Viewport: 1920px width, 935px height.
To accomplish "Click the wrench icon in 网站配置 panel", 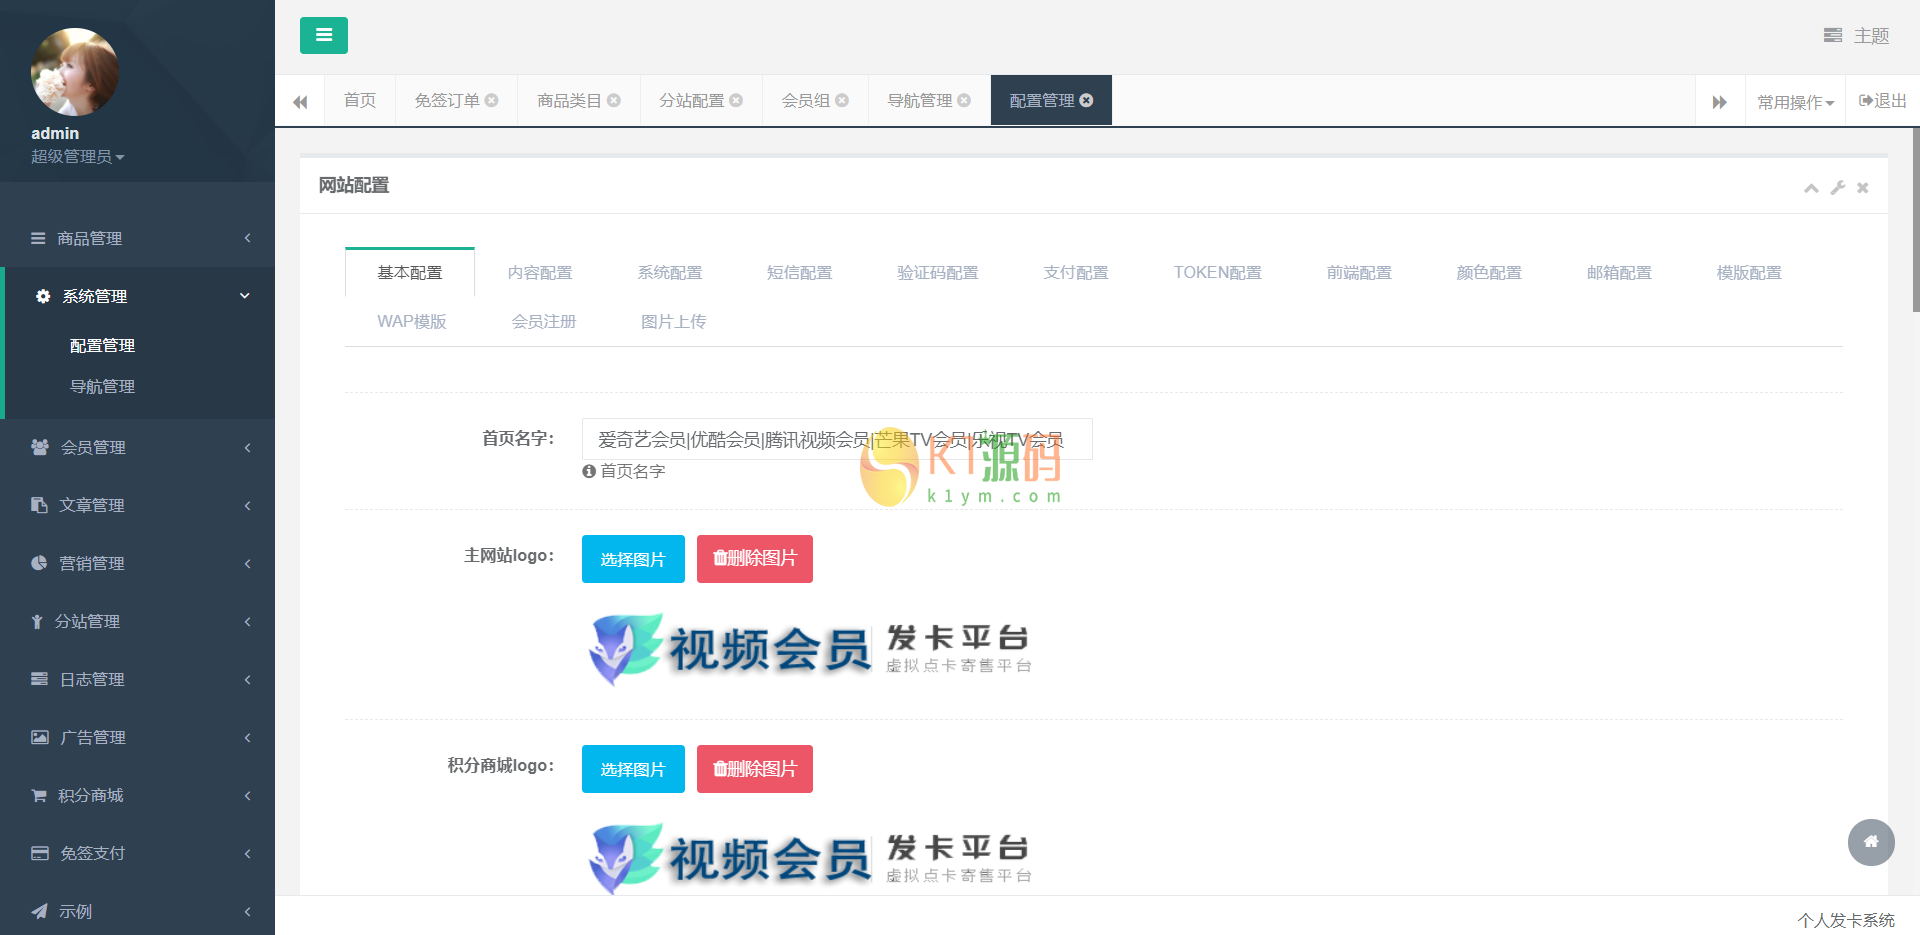I will [1838, 188].
